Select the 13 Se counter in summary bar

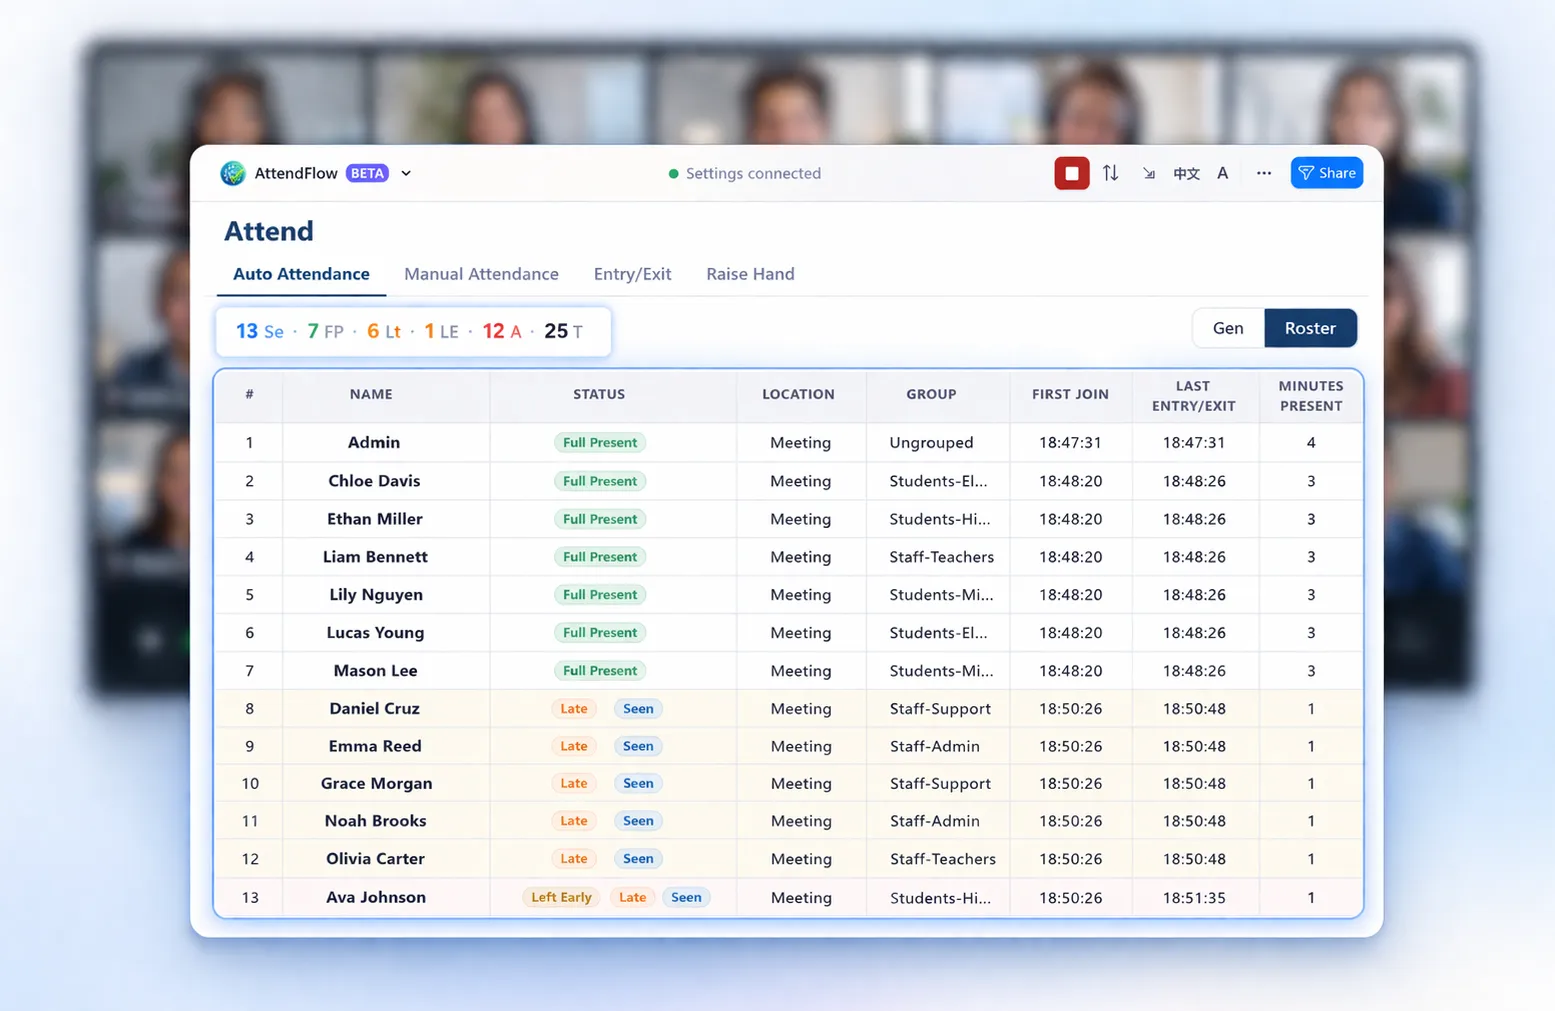259,331
